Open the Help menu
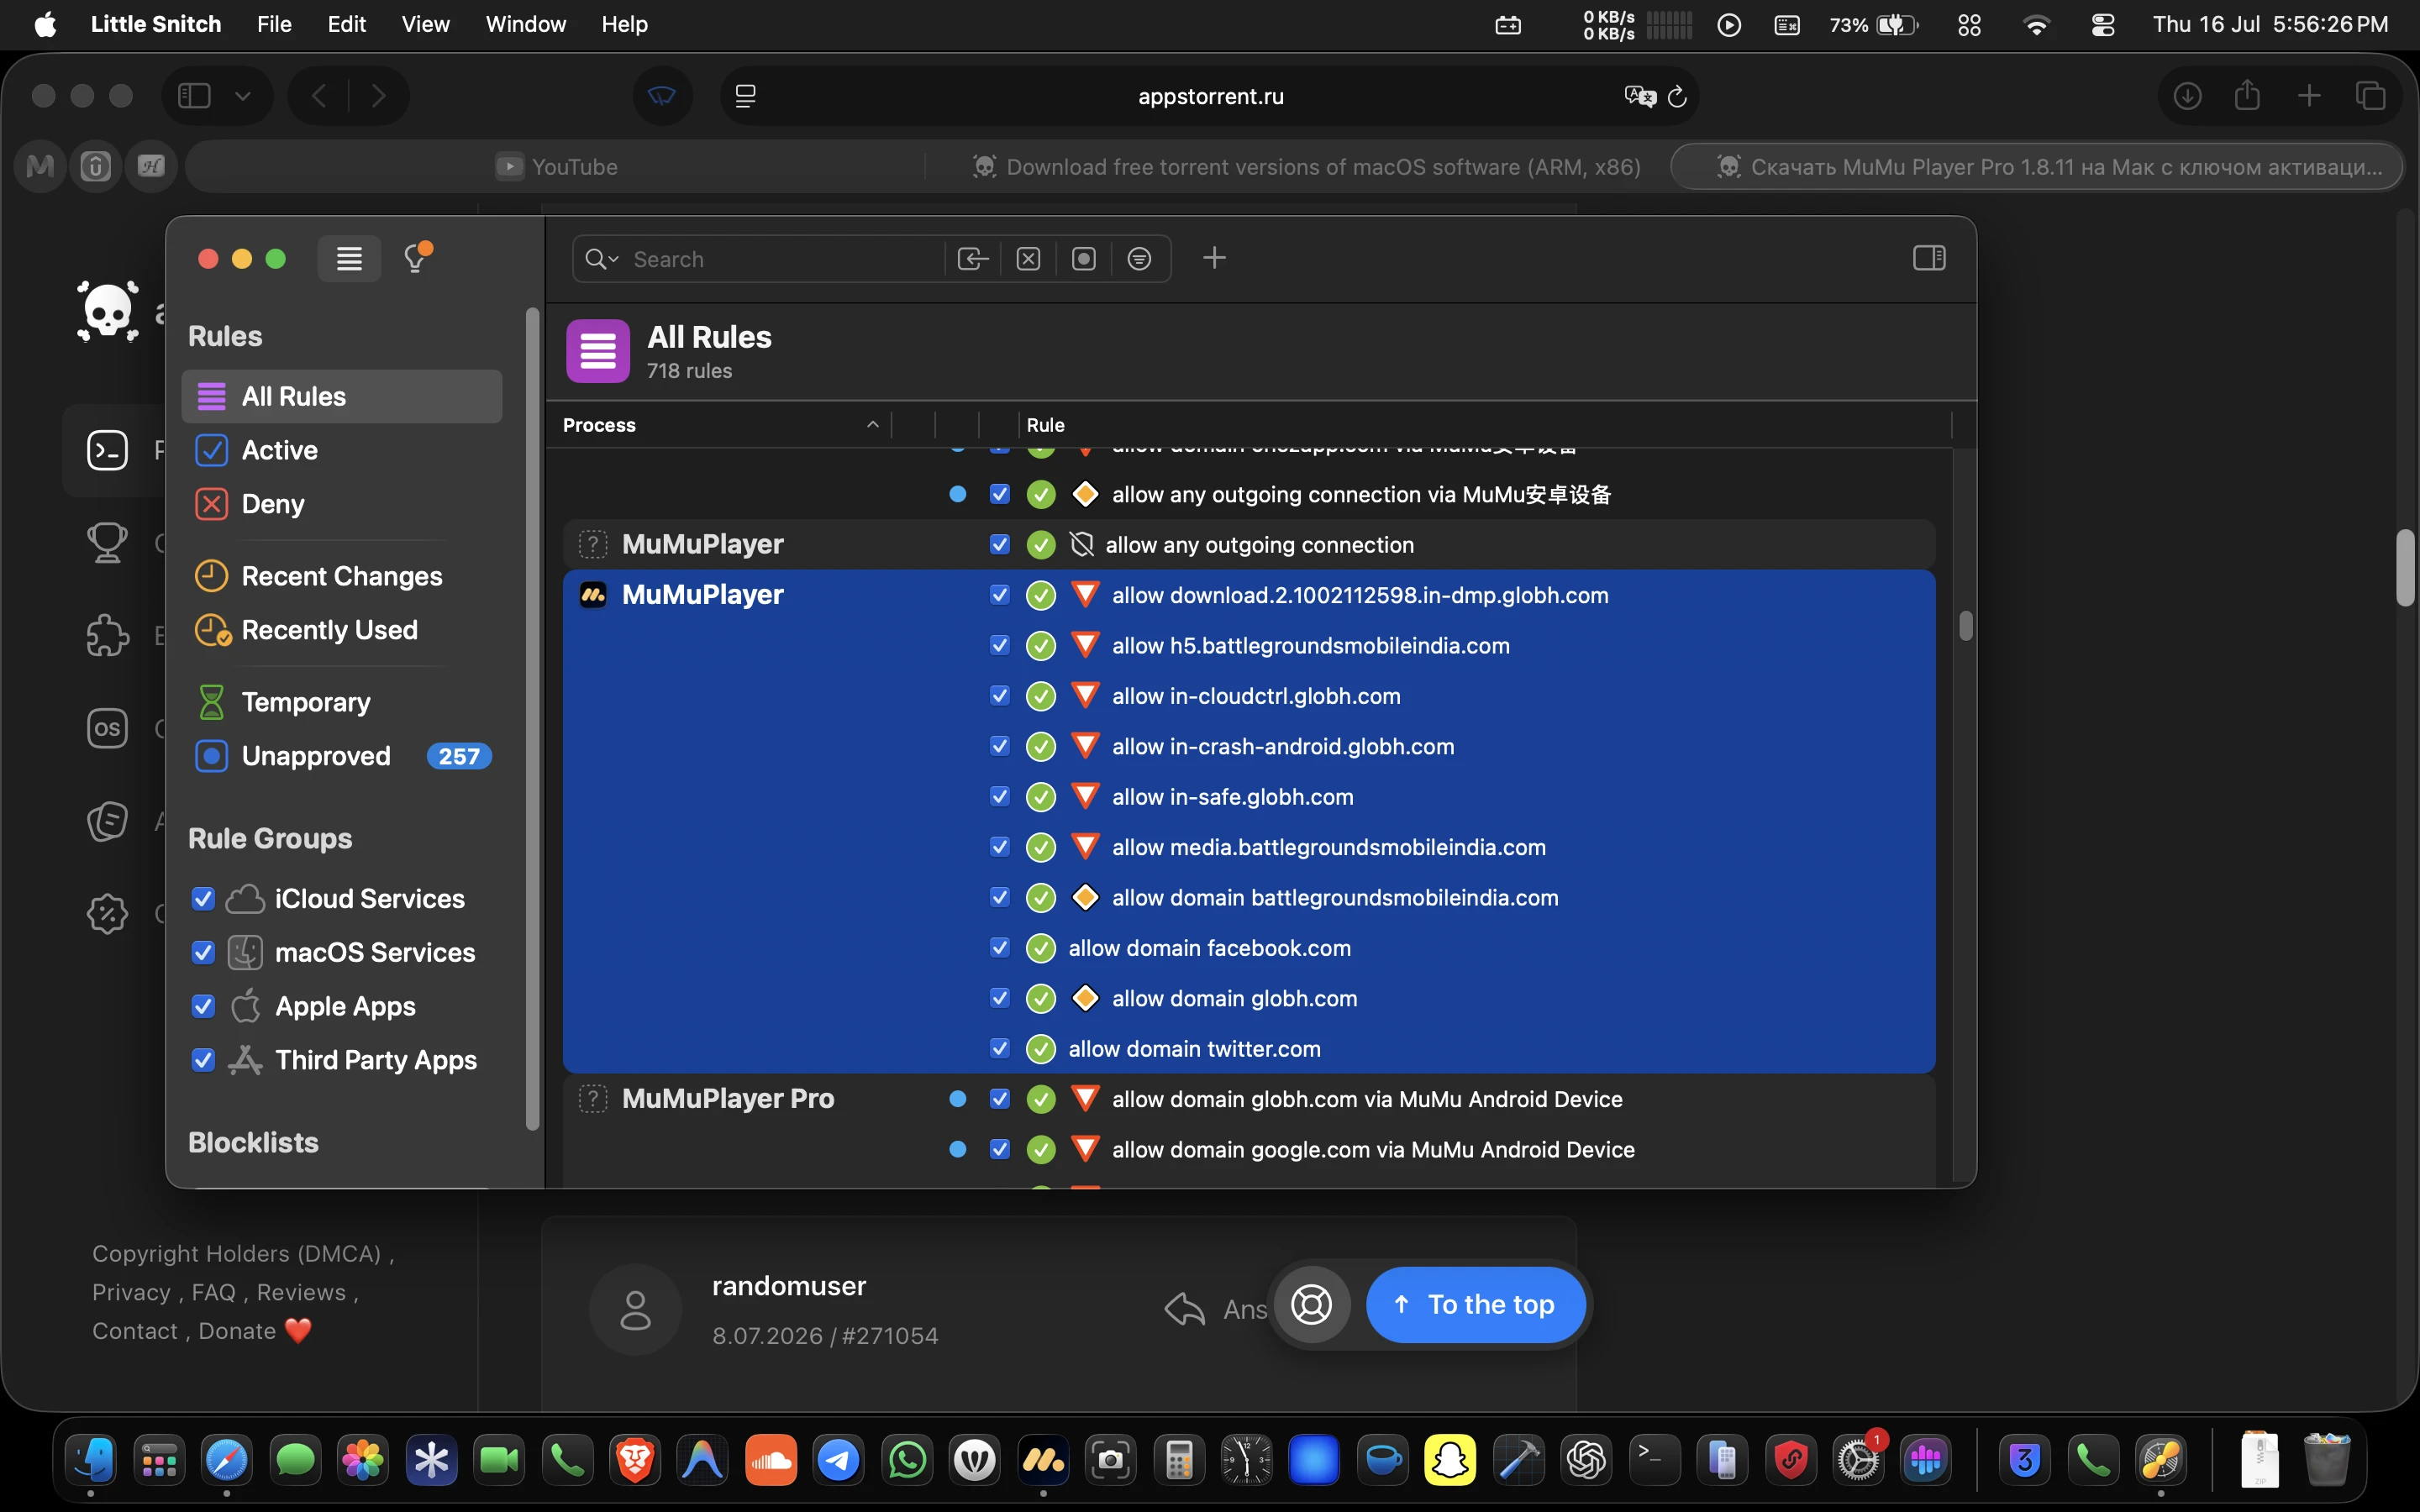The height and width of the screenshot is (1512, 2420). [624, 24]
